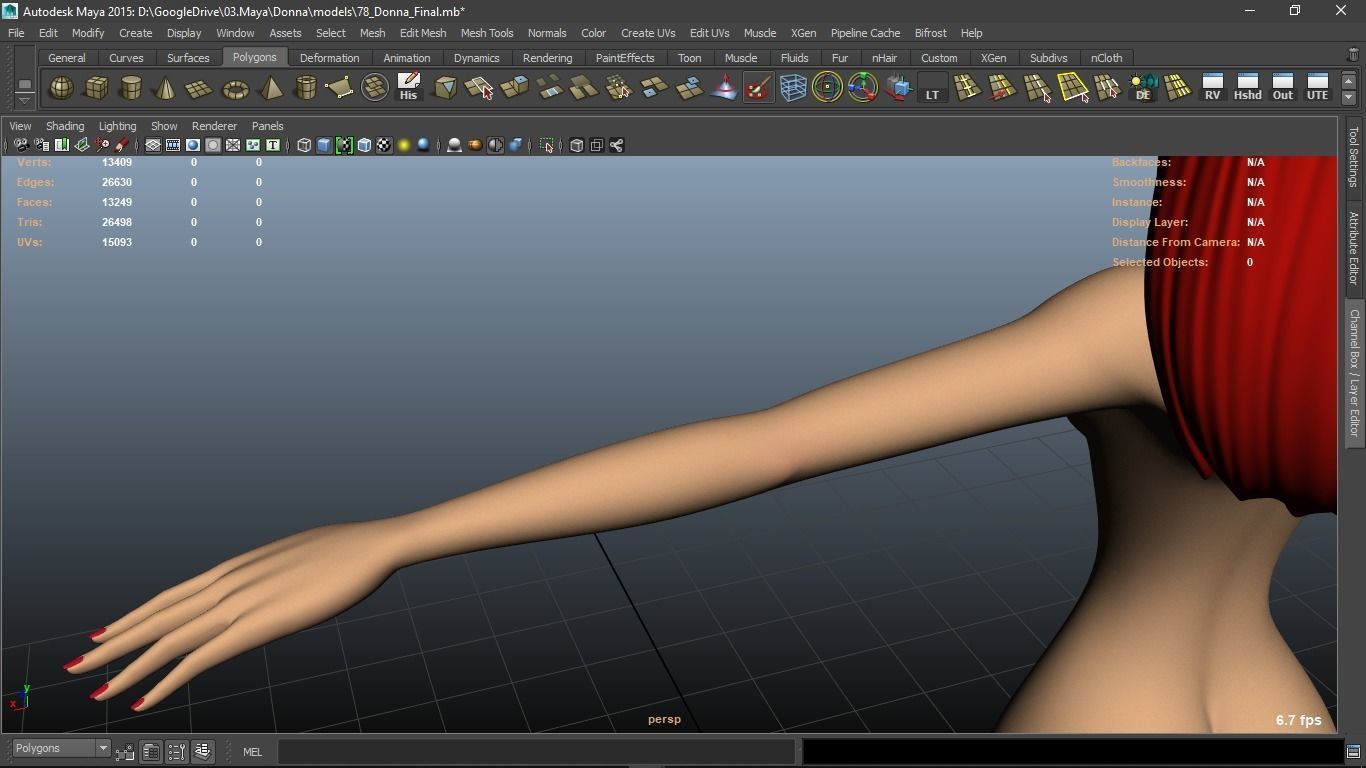
Task: Open the View panel menu
Action: 20,126
